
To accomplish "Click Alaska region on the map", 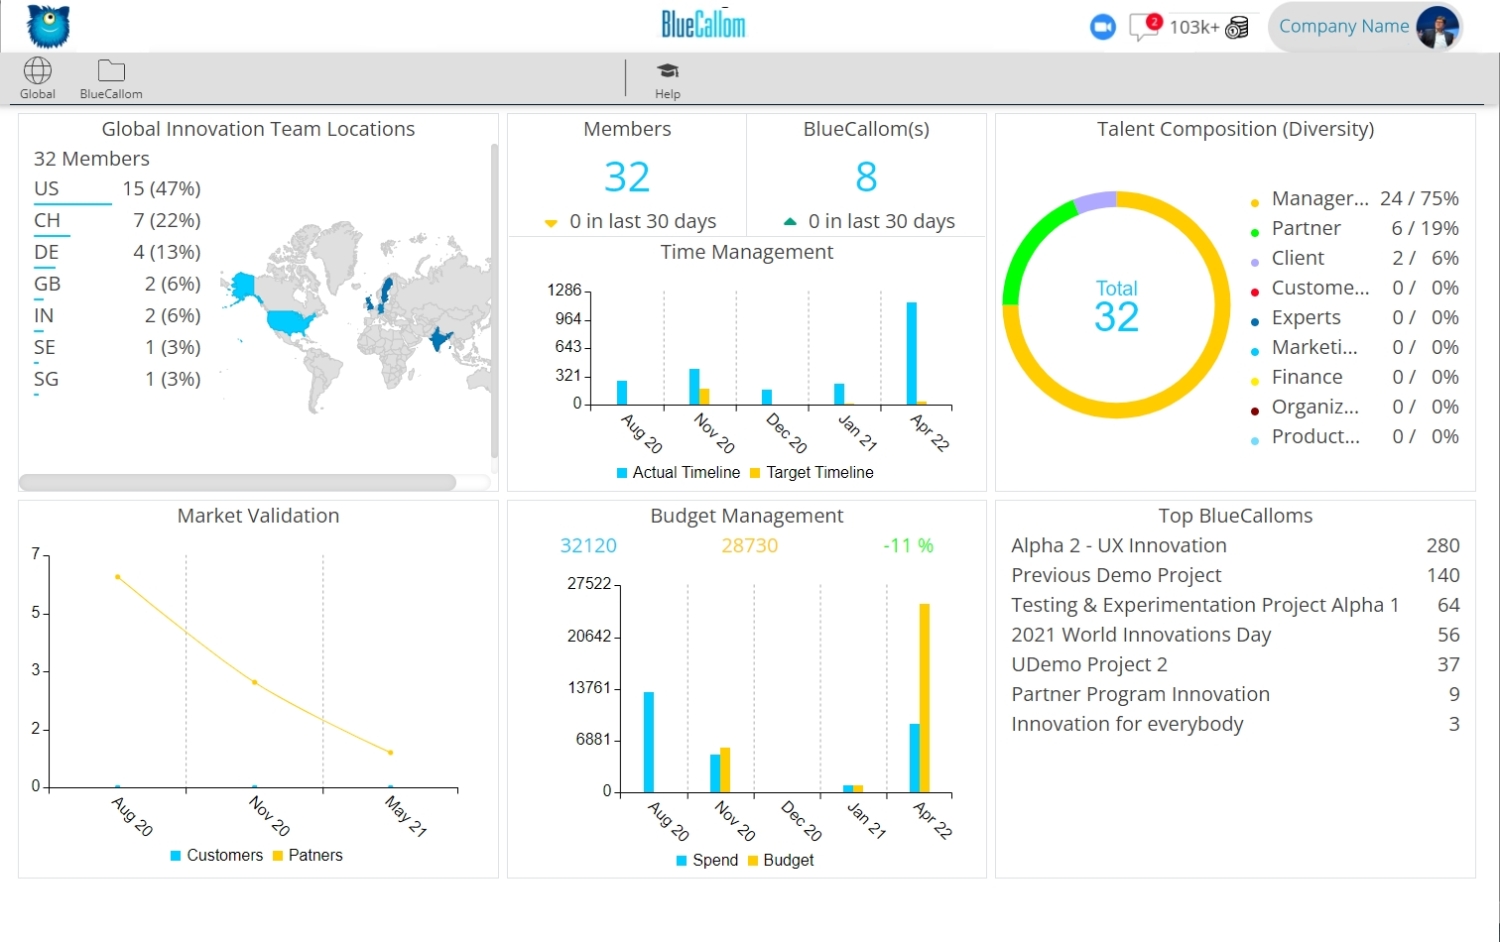I will point(243,287).
